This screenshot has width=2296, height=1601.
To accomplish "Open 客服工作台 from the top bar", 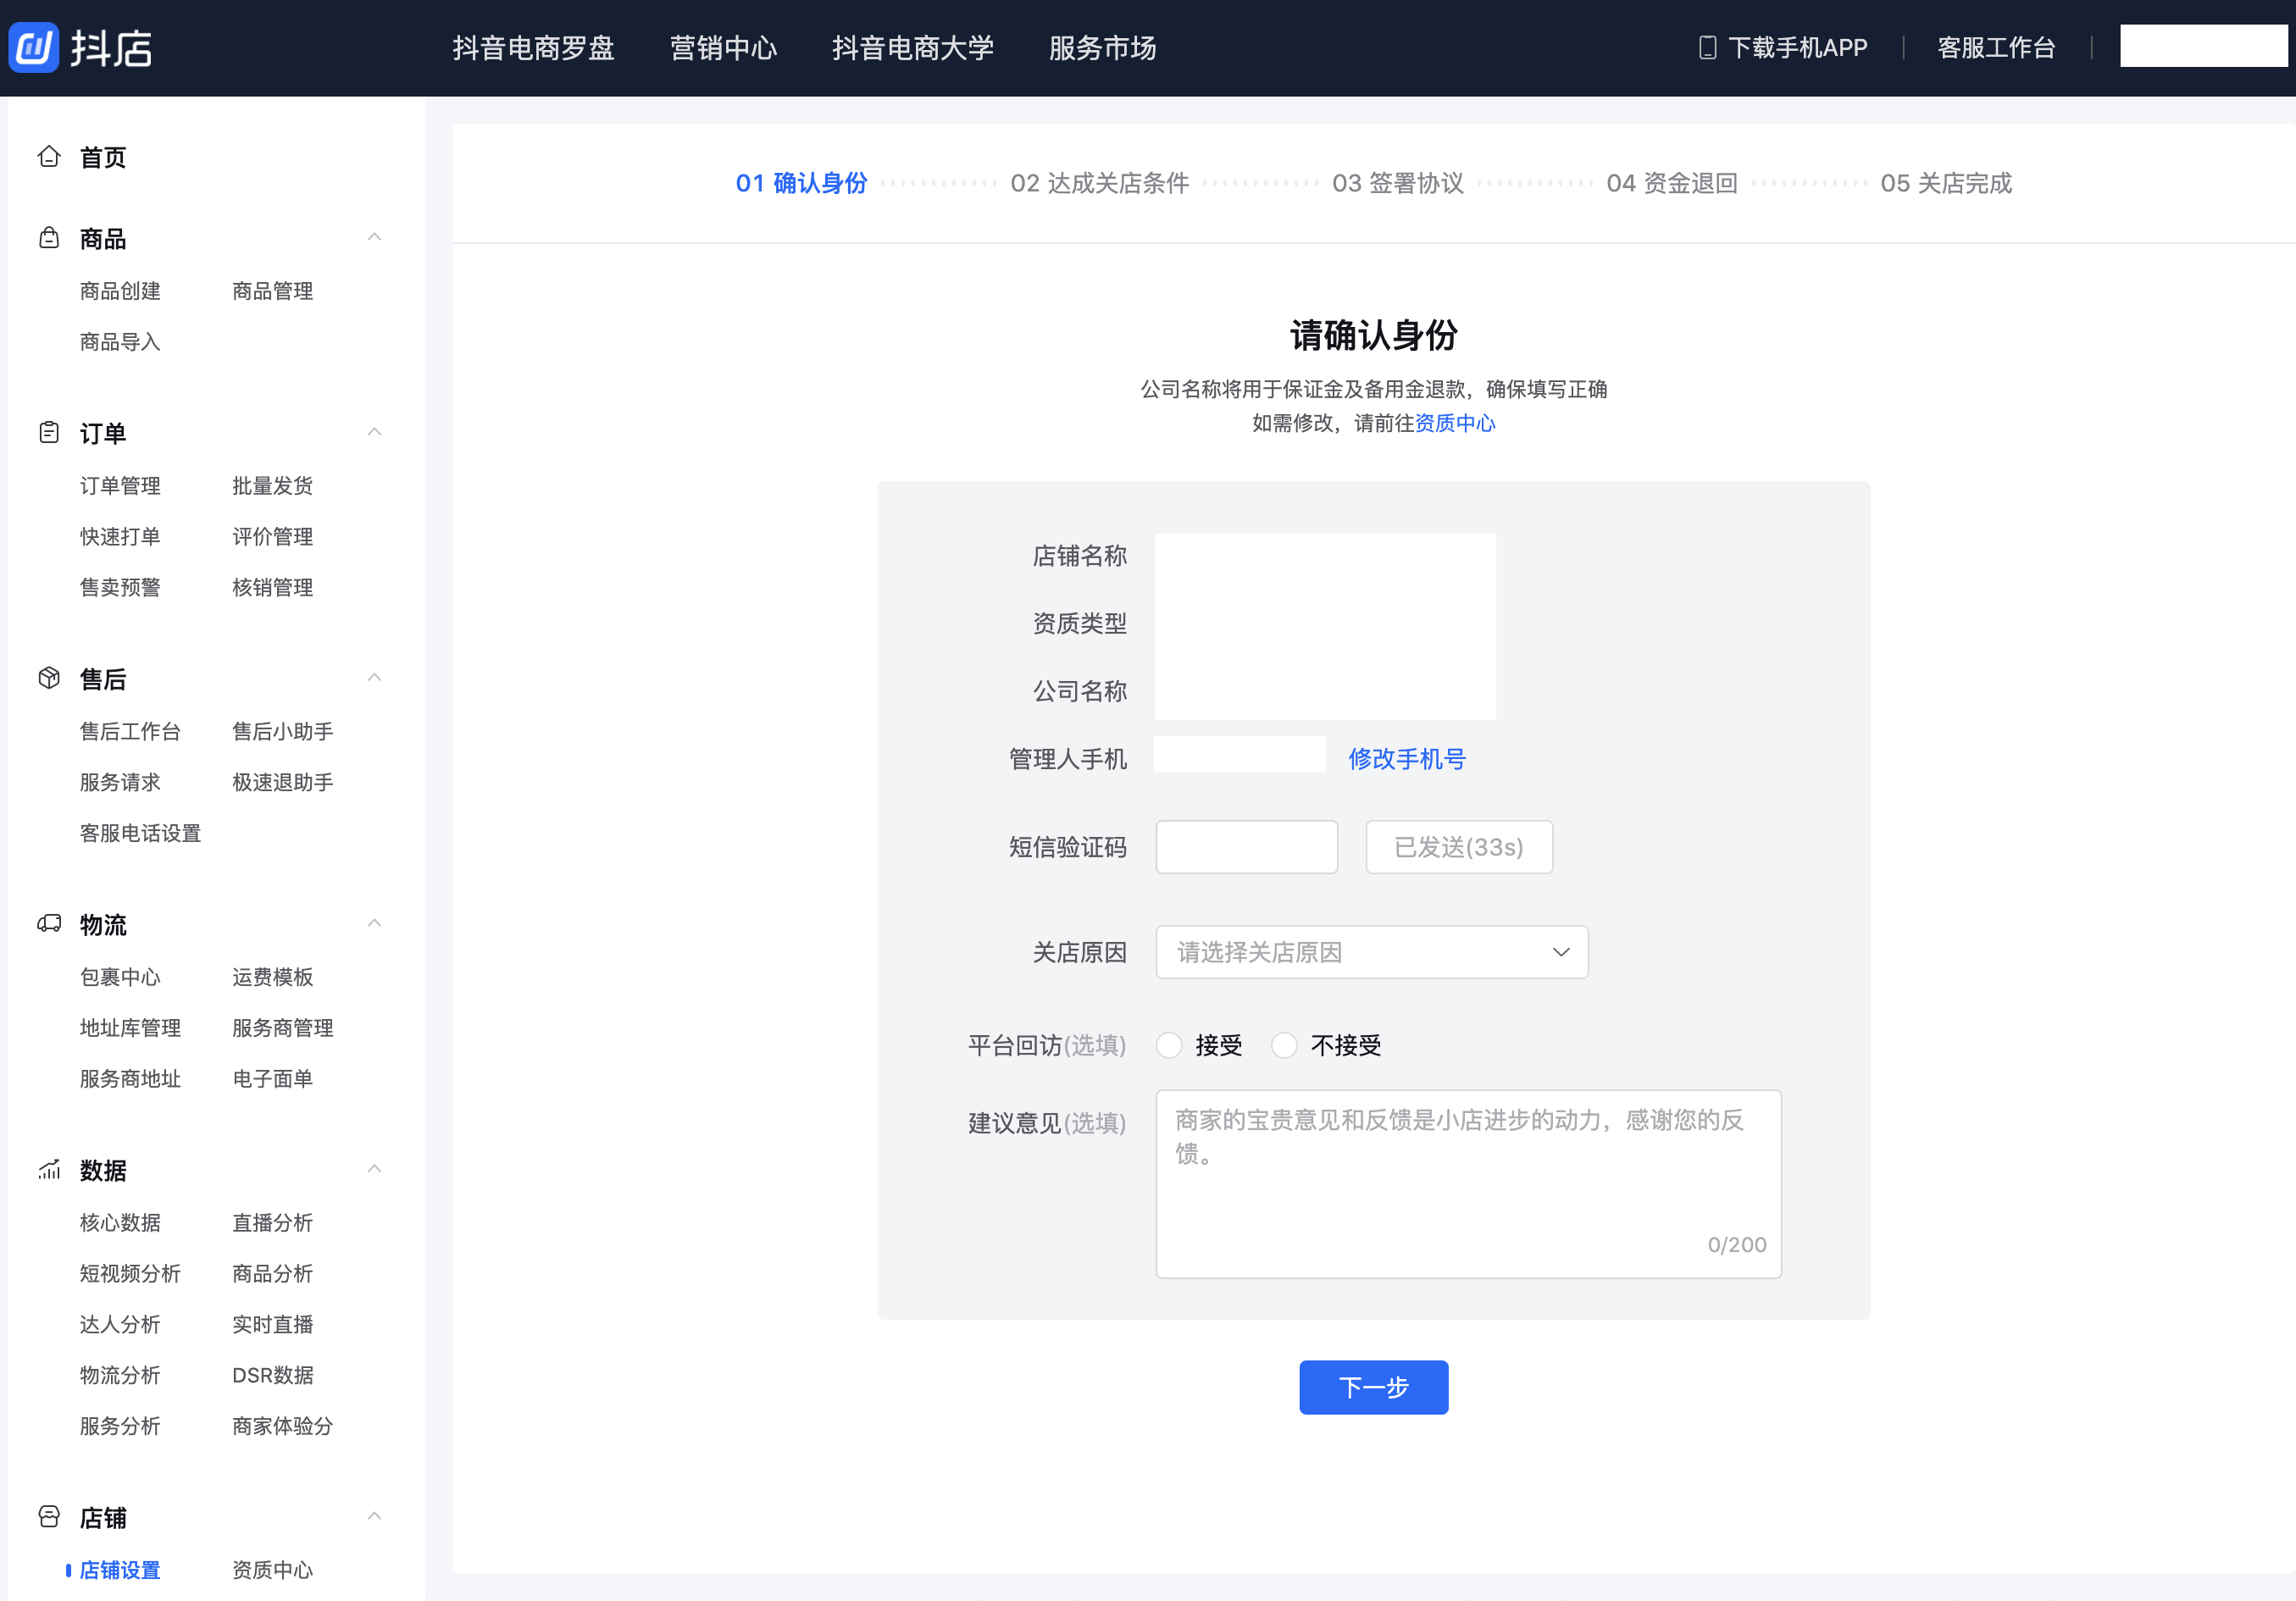I will (x=1995, y=46).
